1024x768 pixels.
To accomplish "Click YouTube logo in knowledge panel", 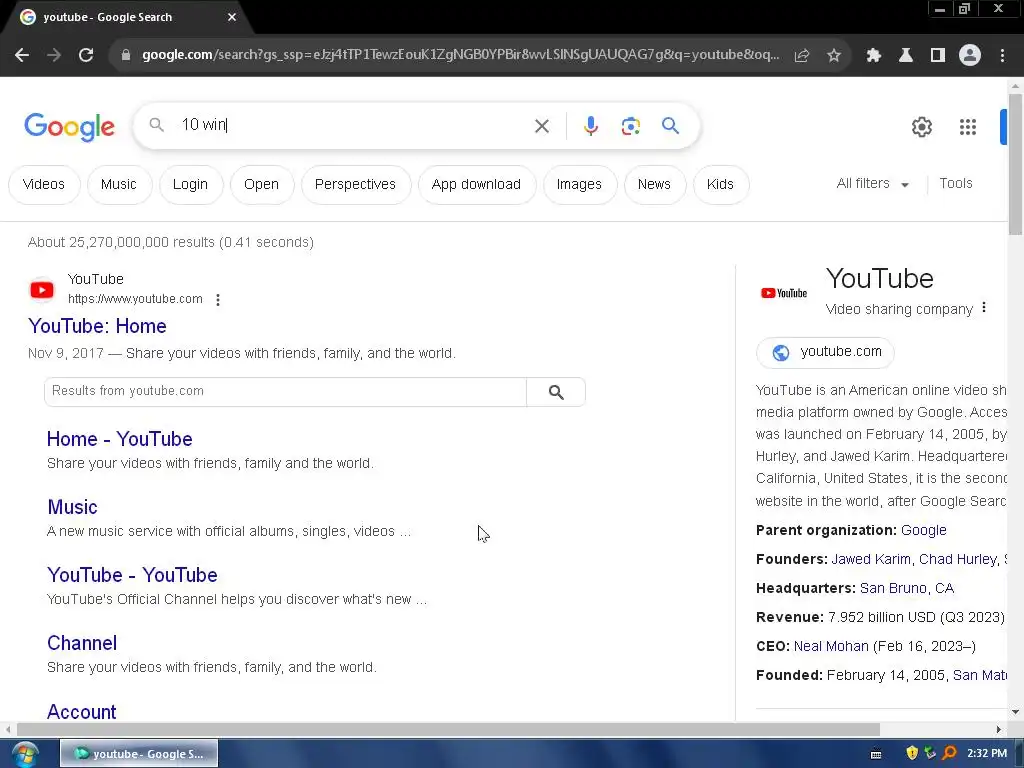I will 784,293.
